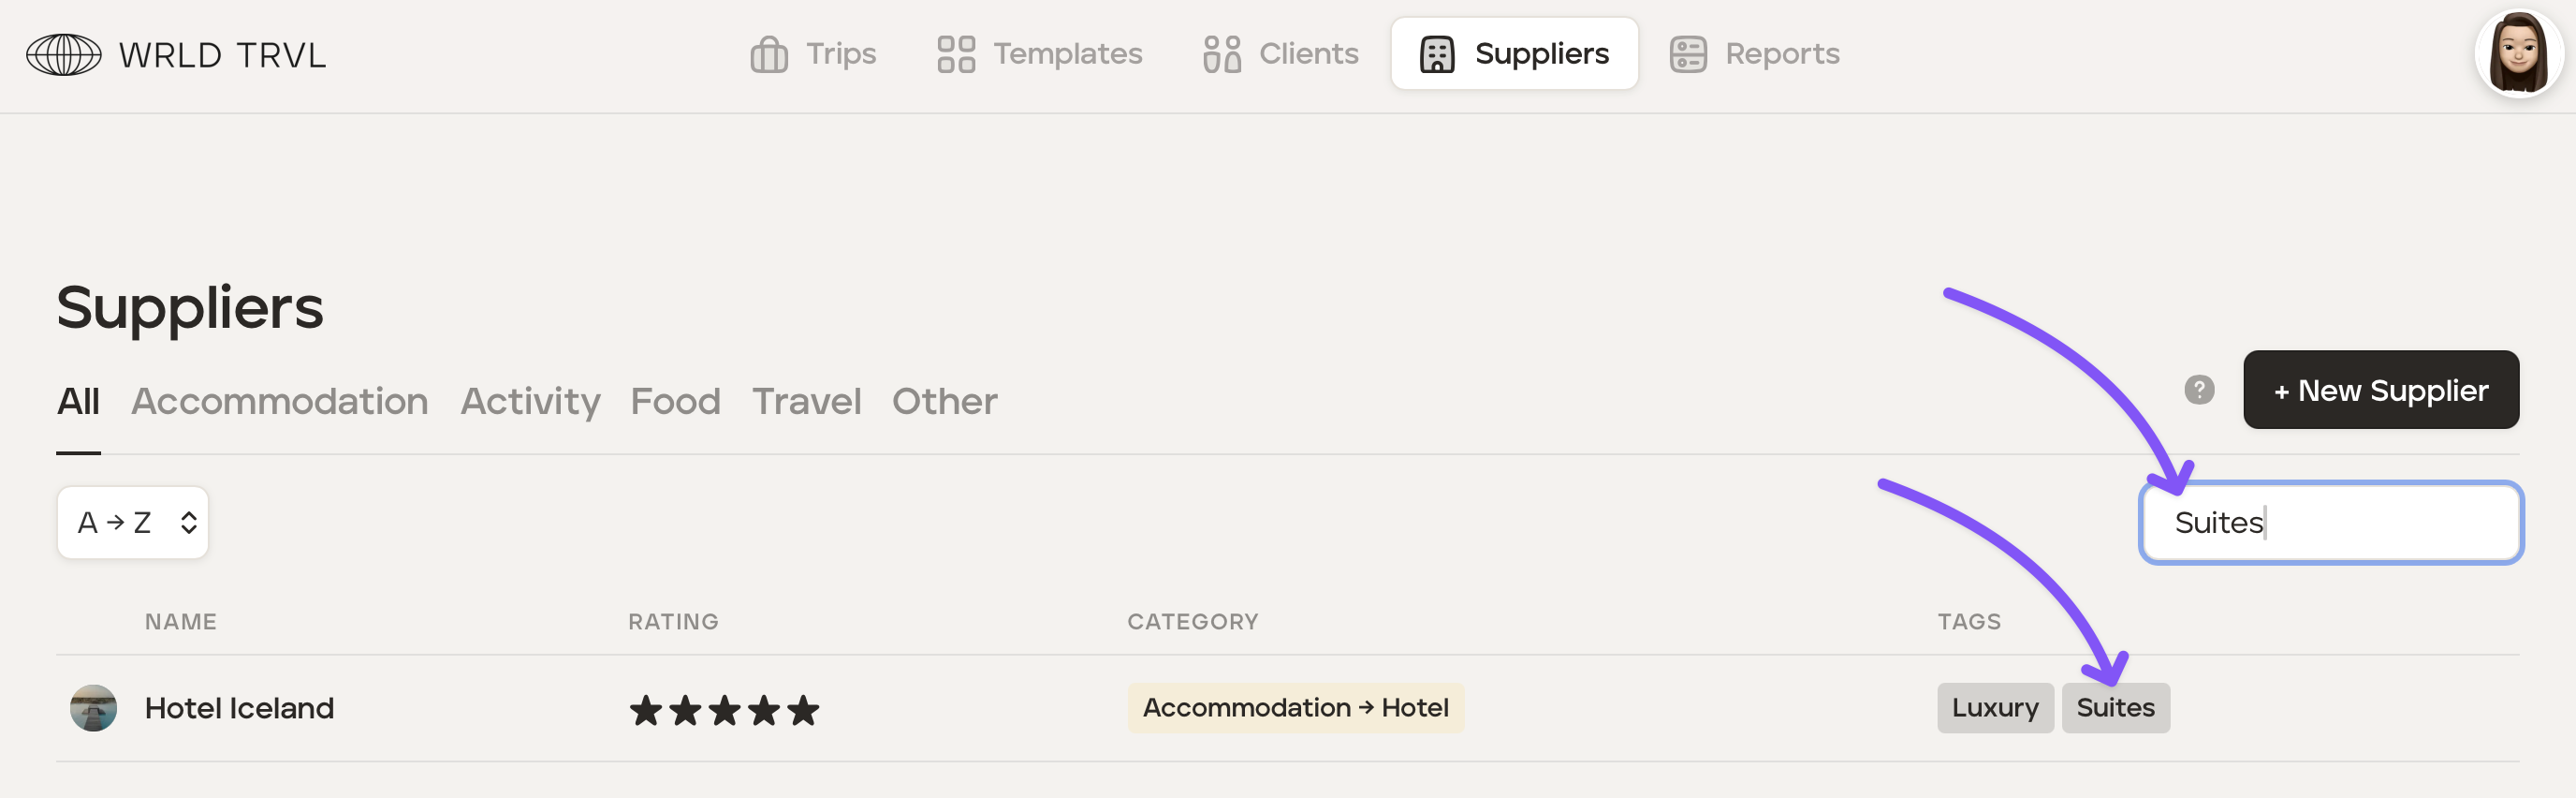Click the Luxury tag chip
The image size is (2576, 798).
1994,708
